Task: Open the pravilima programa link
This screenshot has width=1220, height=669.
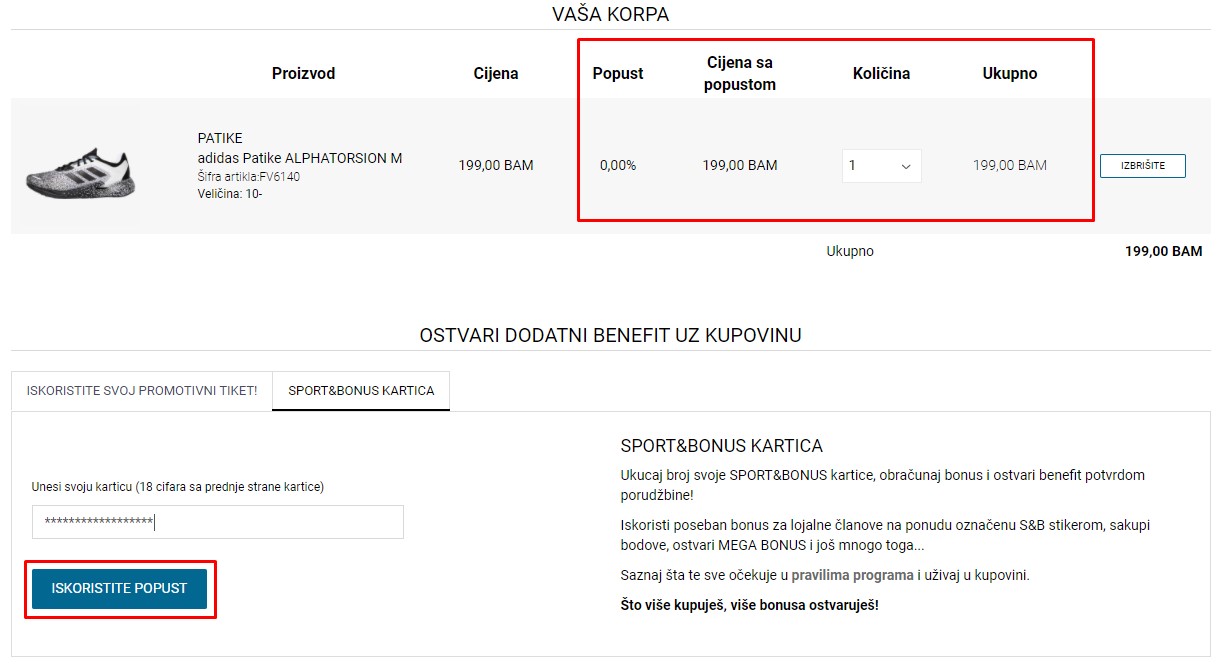Action: click(x=852, y=575)
